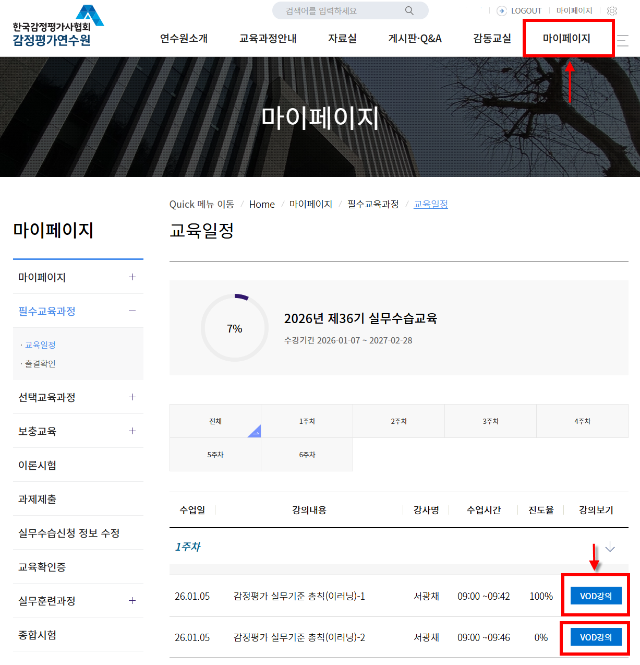Click the search magnifier icon
Image resolution: width=640 pixels, height=665 pixels.
(409, 11)
